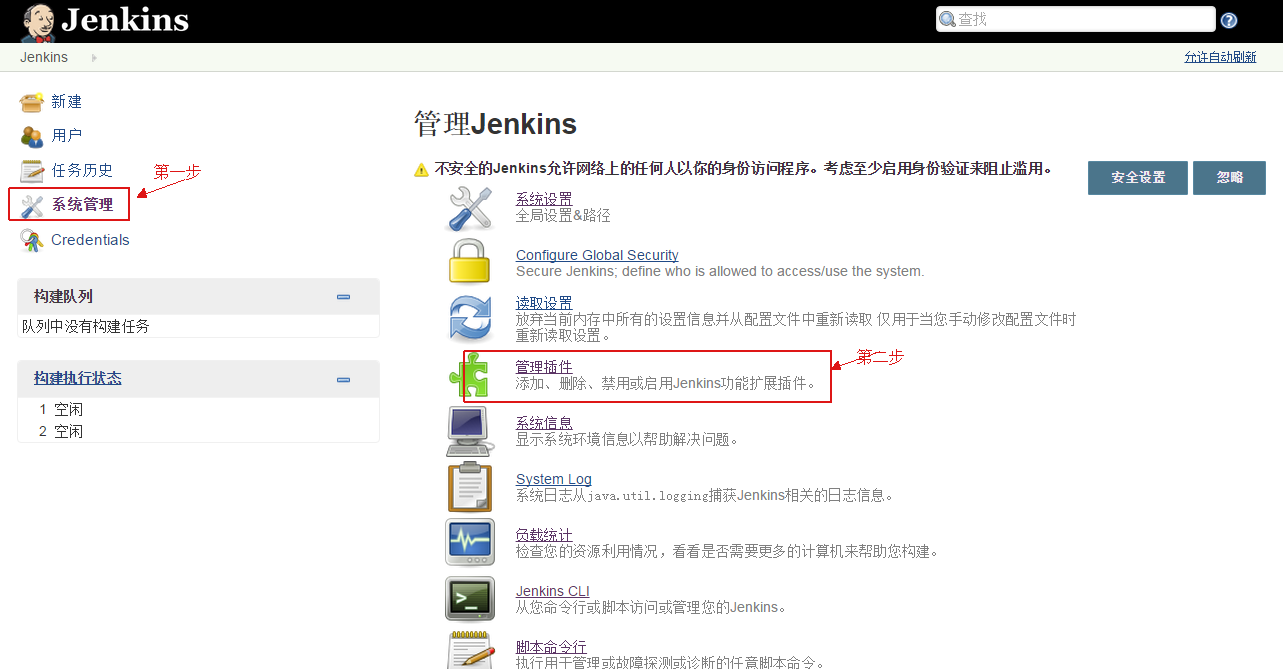
Task: Click the System Log clipboard icon
Action: 469,487
